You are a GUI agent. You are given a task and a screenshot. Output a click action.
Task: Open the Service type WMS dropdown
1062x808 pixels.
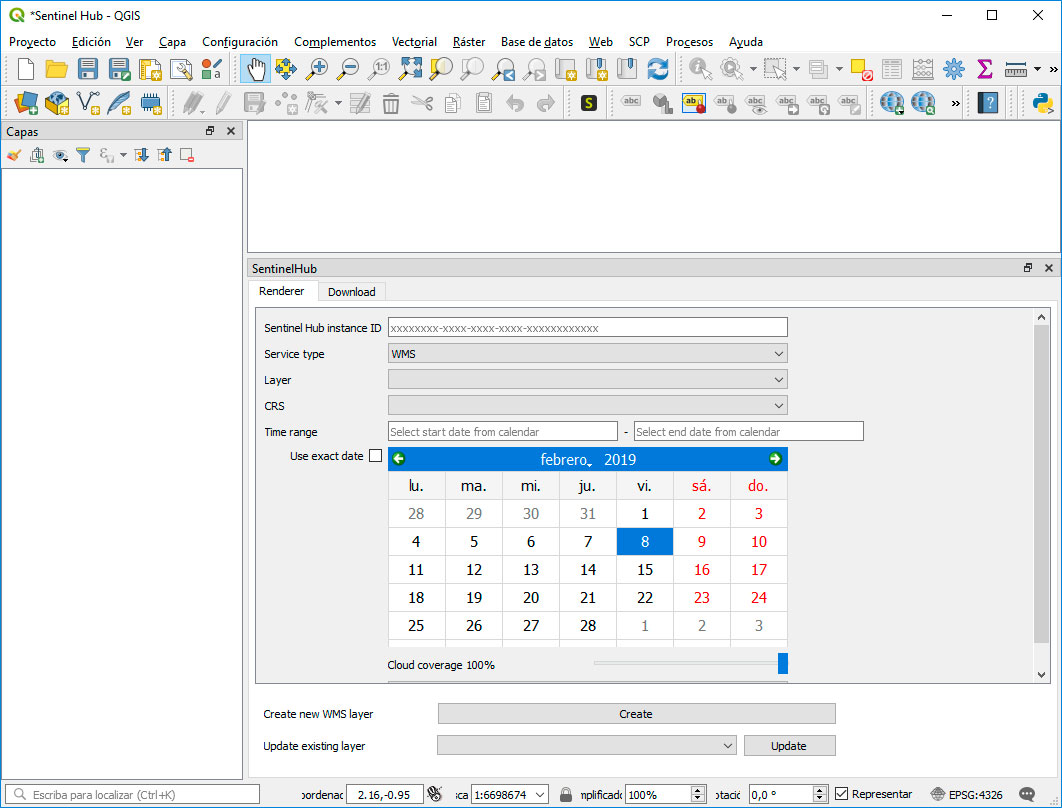click(x=587, y=354)
